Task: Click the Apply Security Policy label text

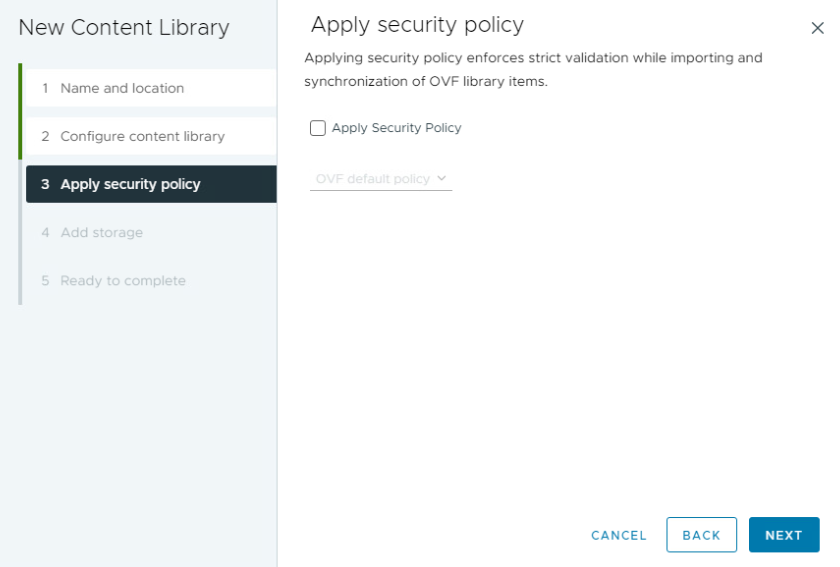Action: [x=396, y=128]
